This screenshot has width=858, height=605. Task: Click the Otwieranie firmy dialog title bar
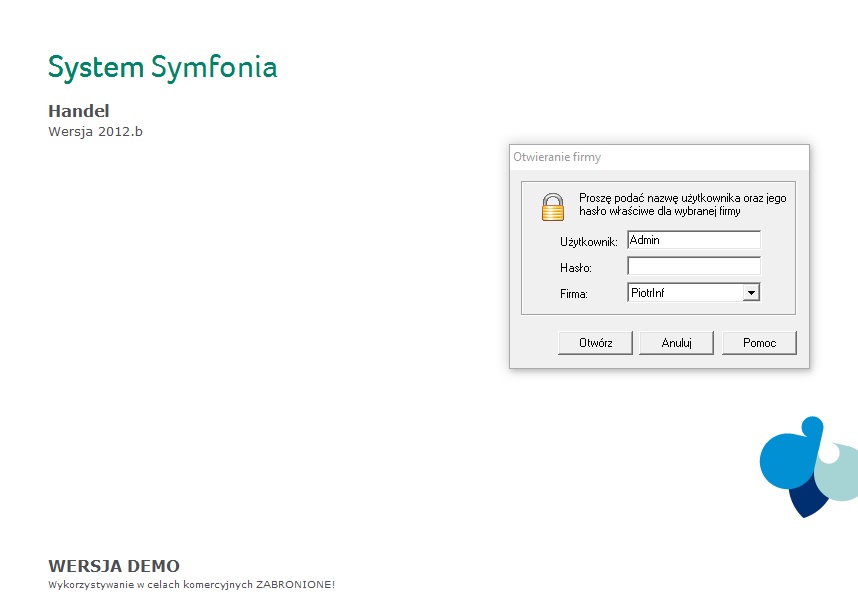coord(659,158)
